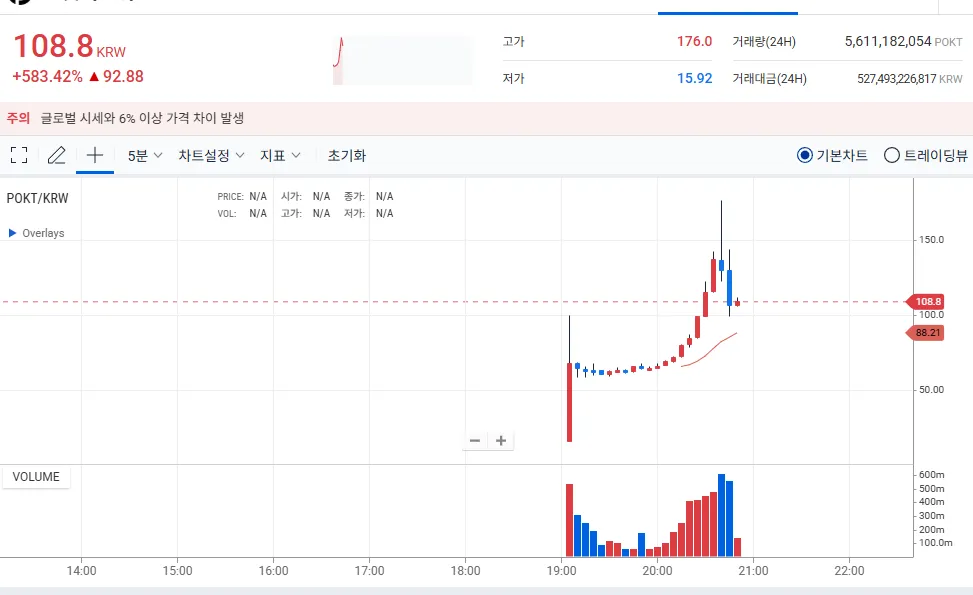Click the 거래량(24H) value 5,611,182,054 POKT
Image resolution: width=973 pixels, height=595 pixels.
tap(904, 42)
